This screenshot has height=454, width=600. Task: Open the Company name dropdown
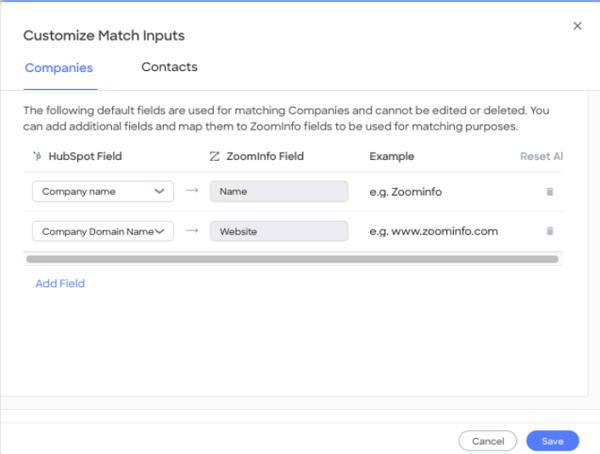[x=103, y=191]
